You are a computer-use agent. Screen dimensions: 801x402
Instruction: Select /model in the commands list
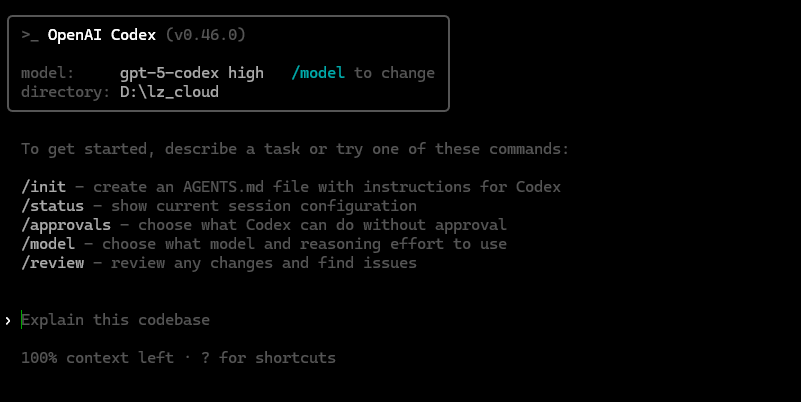(48, 244)
